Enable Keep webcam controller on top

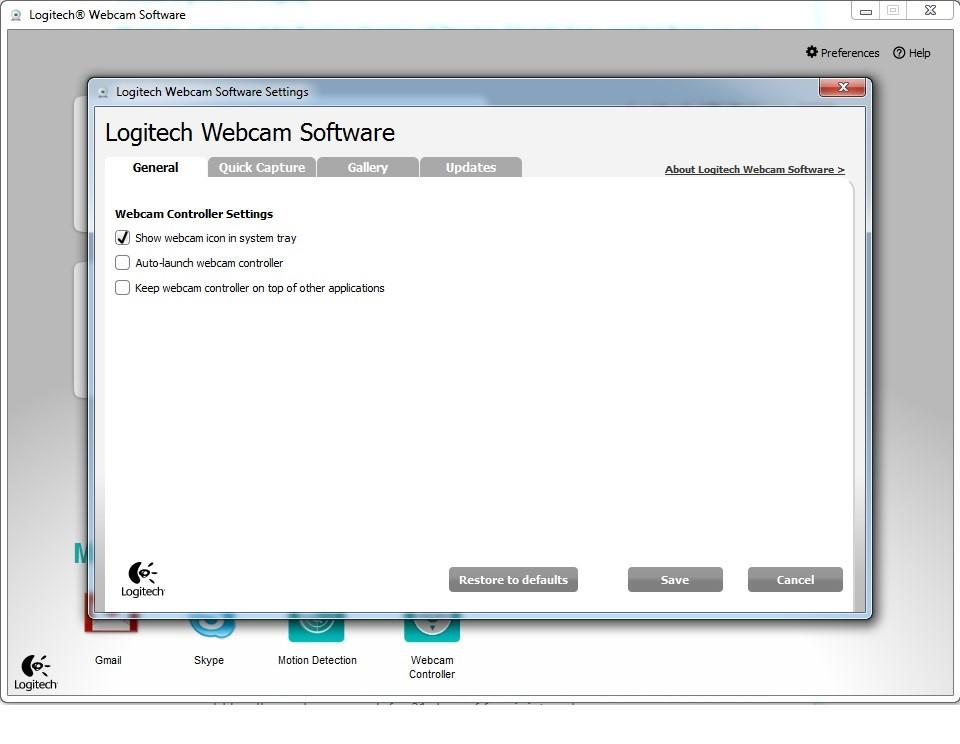click(x=122, y=288)
